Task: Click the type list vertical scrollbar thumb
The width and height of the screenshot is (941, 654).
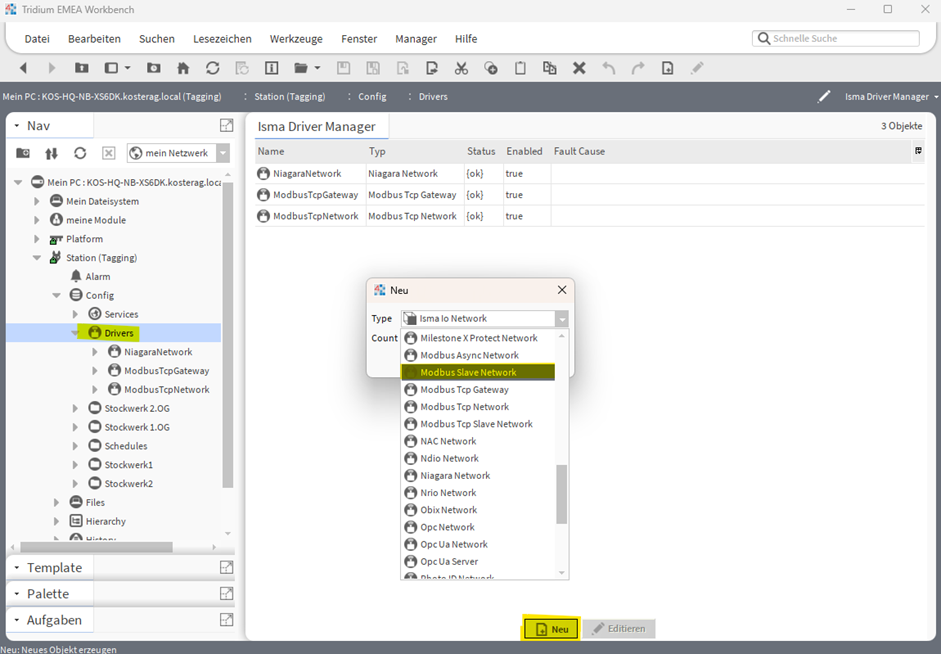Action: (x=561, y=494)
